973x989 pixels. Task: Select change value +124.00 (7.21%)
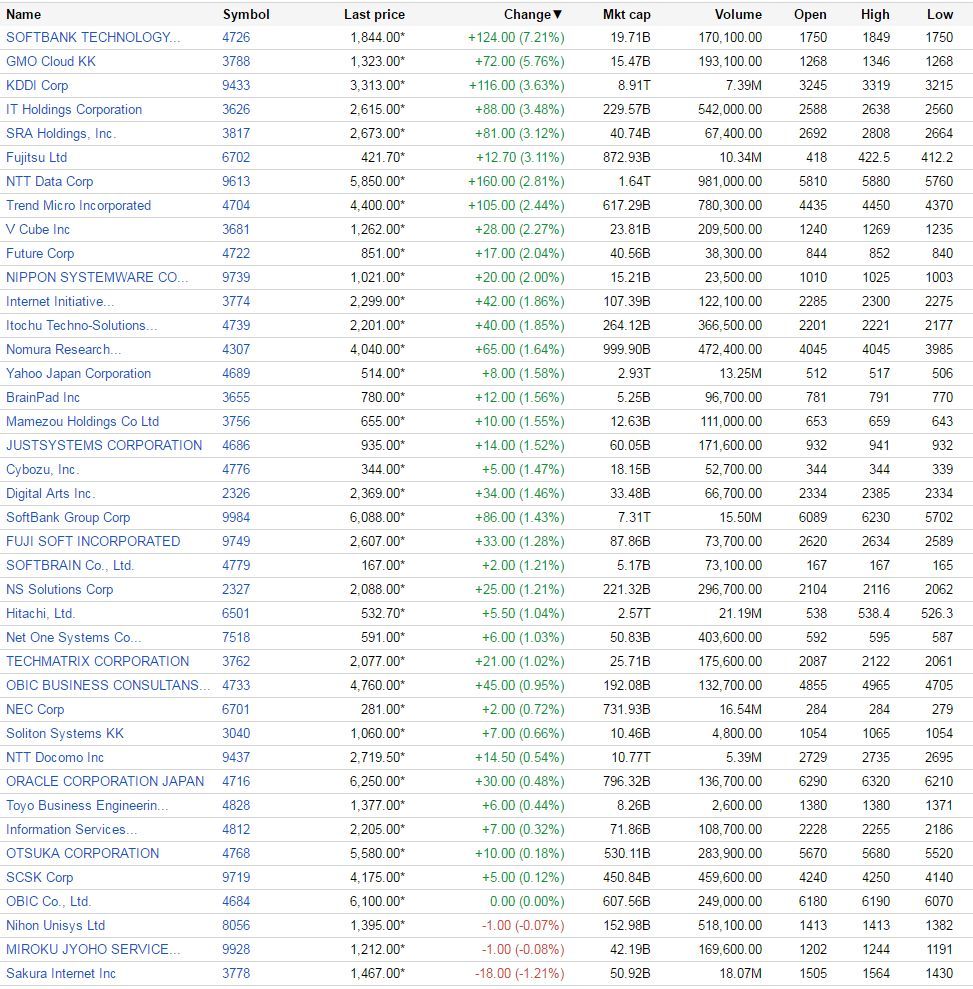coord(516,37)
